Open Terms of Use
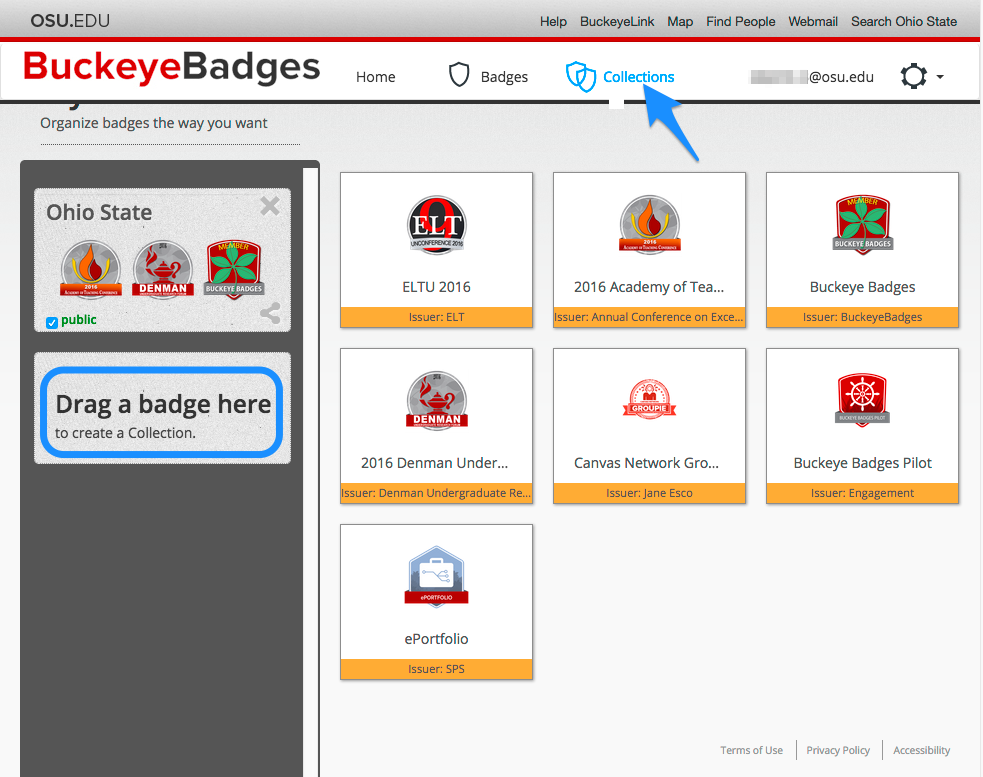This screenshot has height=777, width=983. tap(752, 750)
